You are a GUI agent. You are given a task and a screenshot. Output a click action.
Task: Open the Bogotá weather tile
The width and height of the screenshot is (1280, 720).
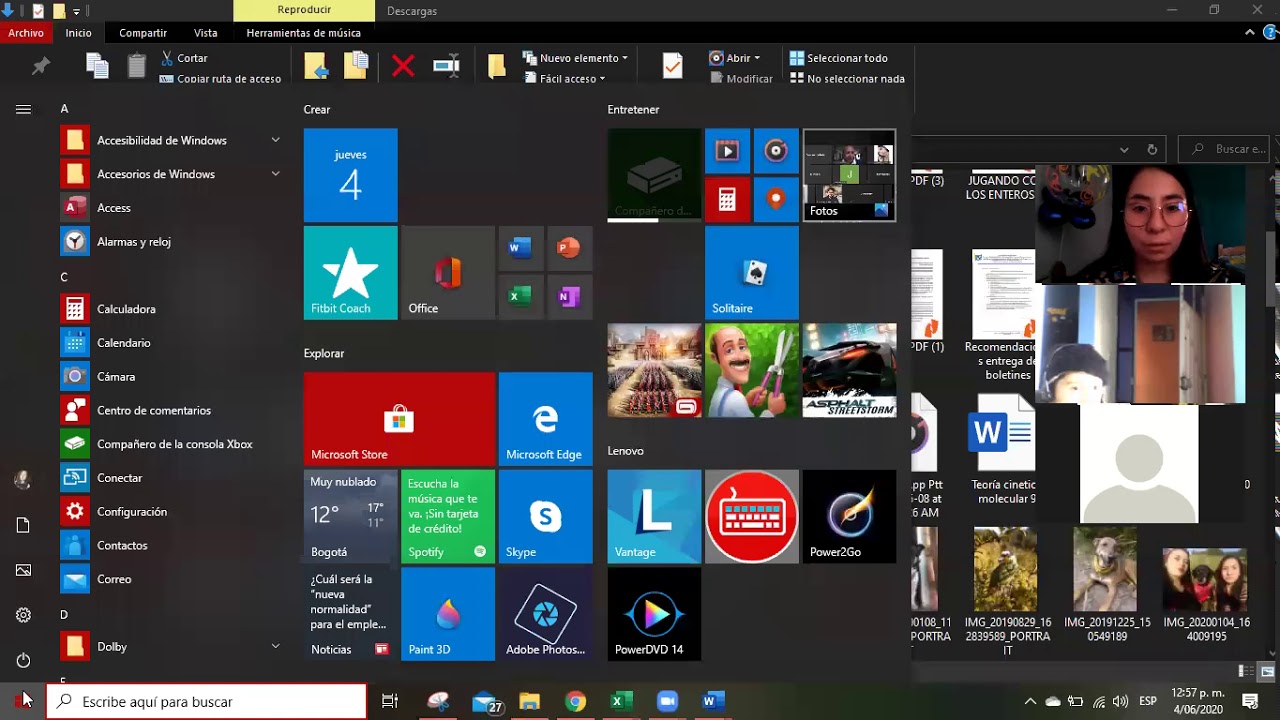(350, 516)
